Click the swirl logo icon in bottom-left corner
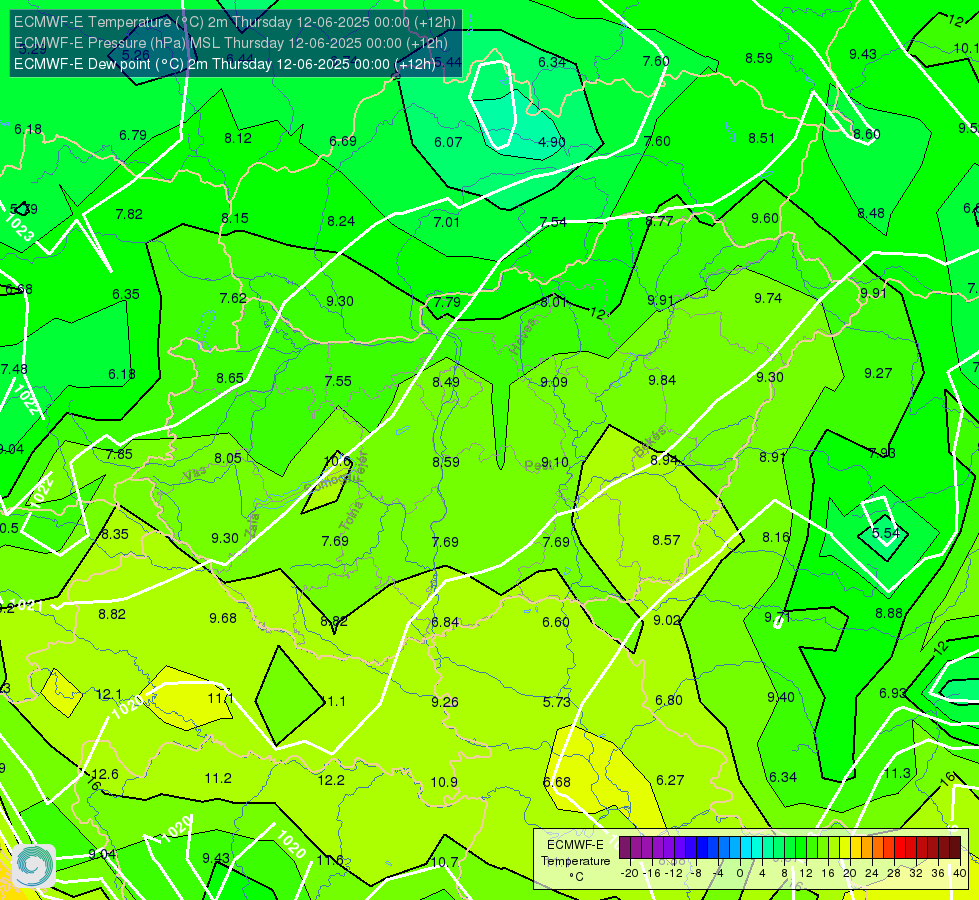Viewport: 979px width, 900px height. (x=34, y=866)
